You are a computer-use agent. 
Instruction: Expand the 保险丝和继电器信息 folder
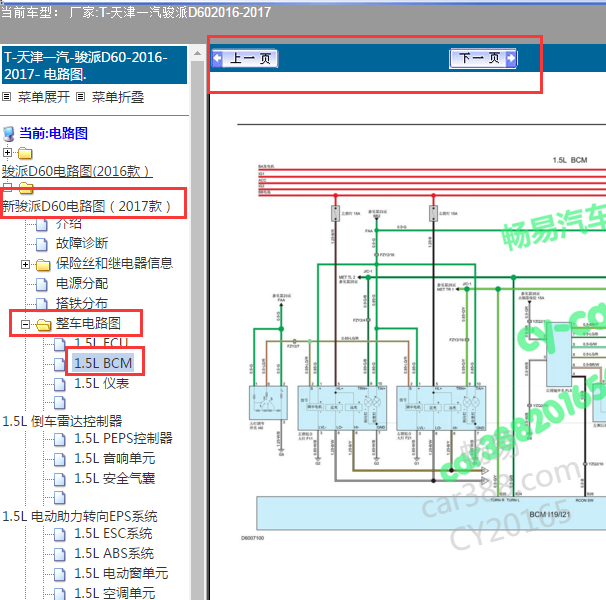(x=26, y=264)
